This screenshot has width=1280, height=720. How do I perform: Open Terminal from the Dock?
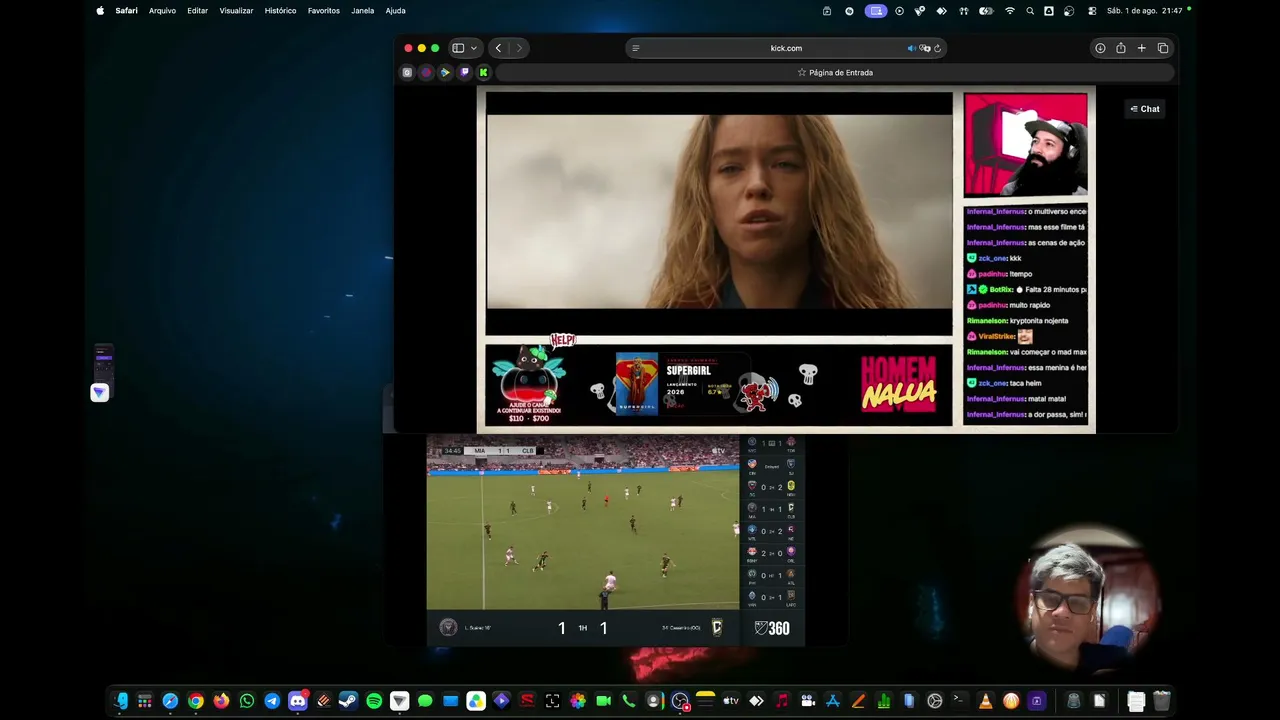(960, 701)
